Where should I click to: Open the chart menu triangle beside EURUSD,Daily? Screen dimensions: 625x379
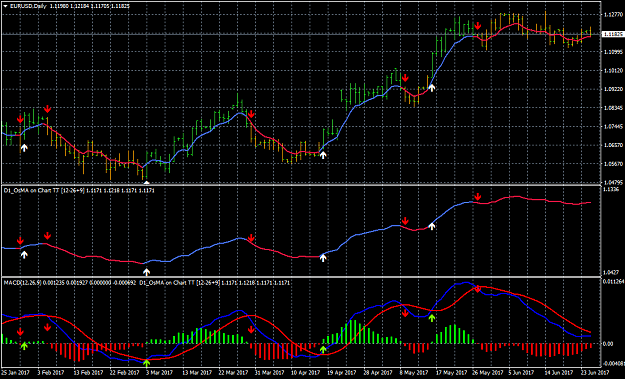coord(6,6)
